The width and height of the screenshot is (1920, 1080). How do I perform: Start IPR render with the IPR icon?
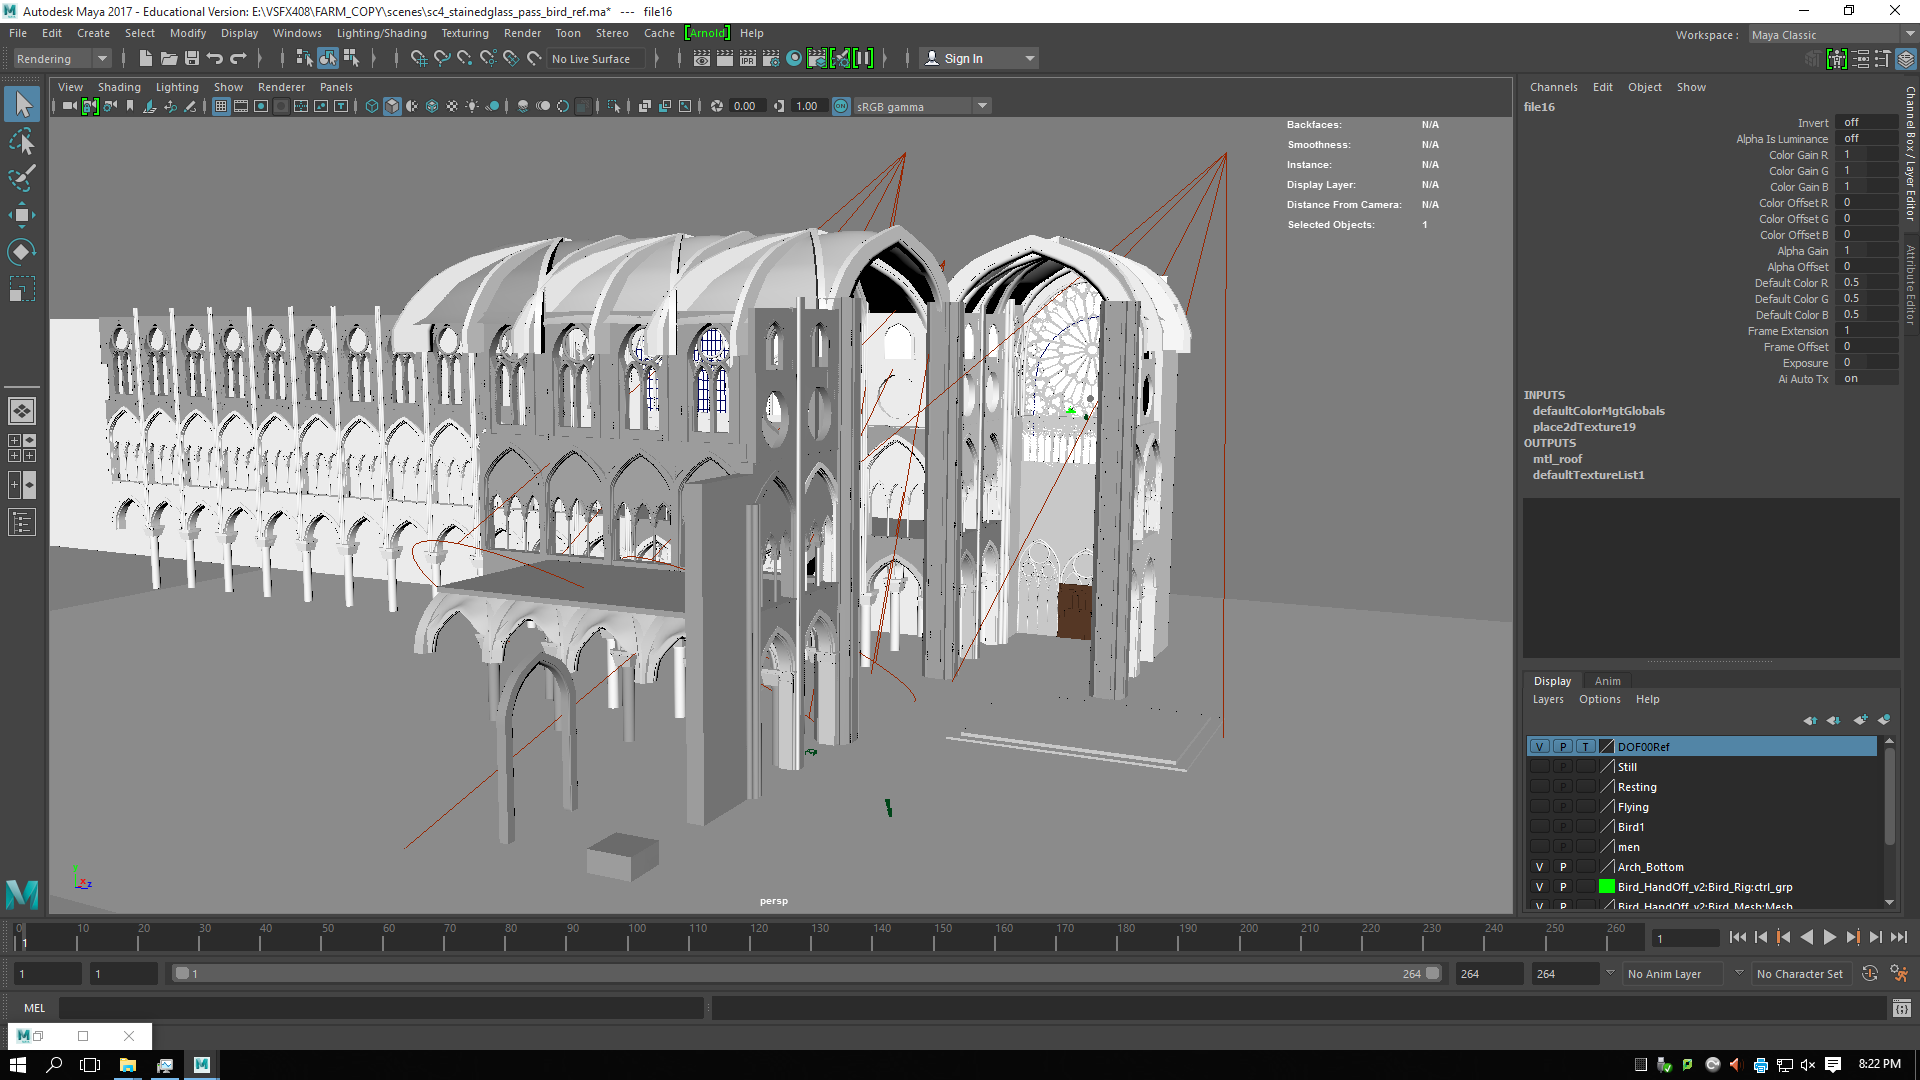pyautogui.click(x=748, y=59)
